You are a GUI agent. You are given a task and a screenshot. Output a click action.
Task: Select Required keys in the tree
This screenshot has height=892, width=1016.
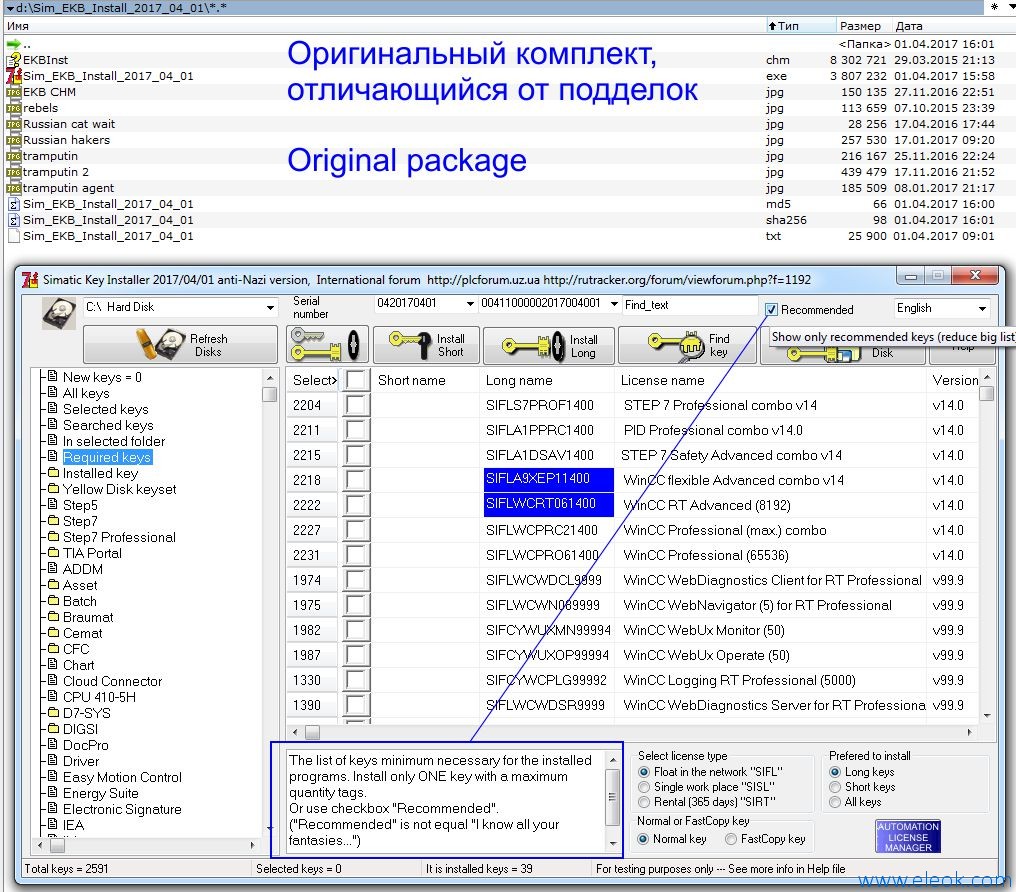108,457
